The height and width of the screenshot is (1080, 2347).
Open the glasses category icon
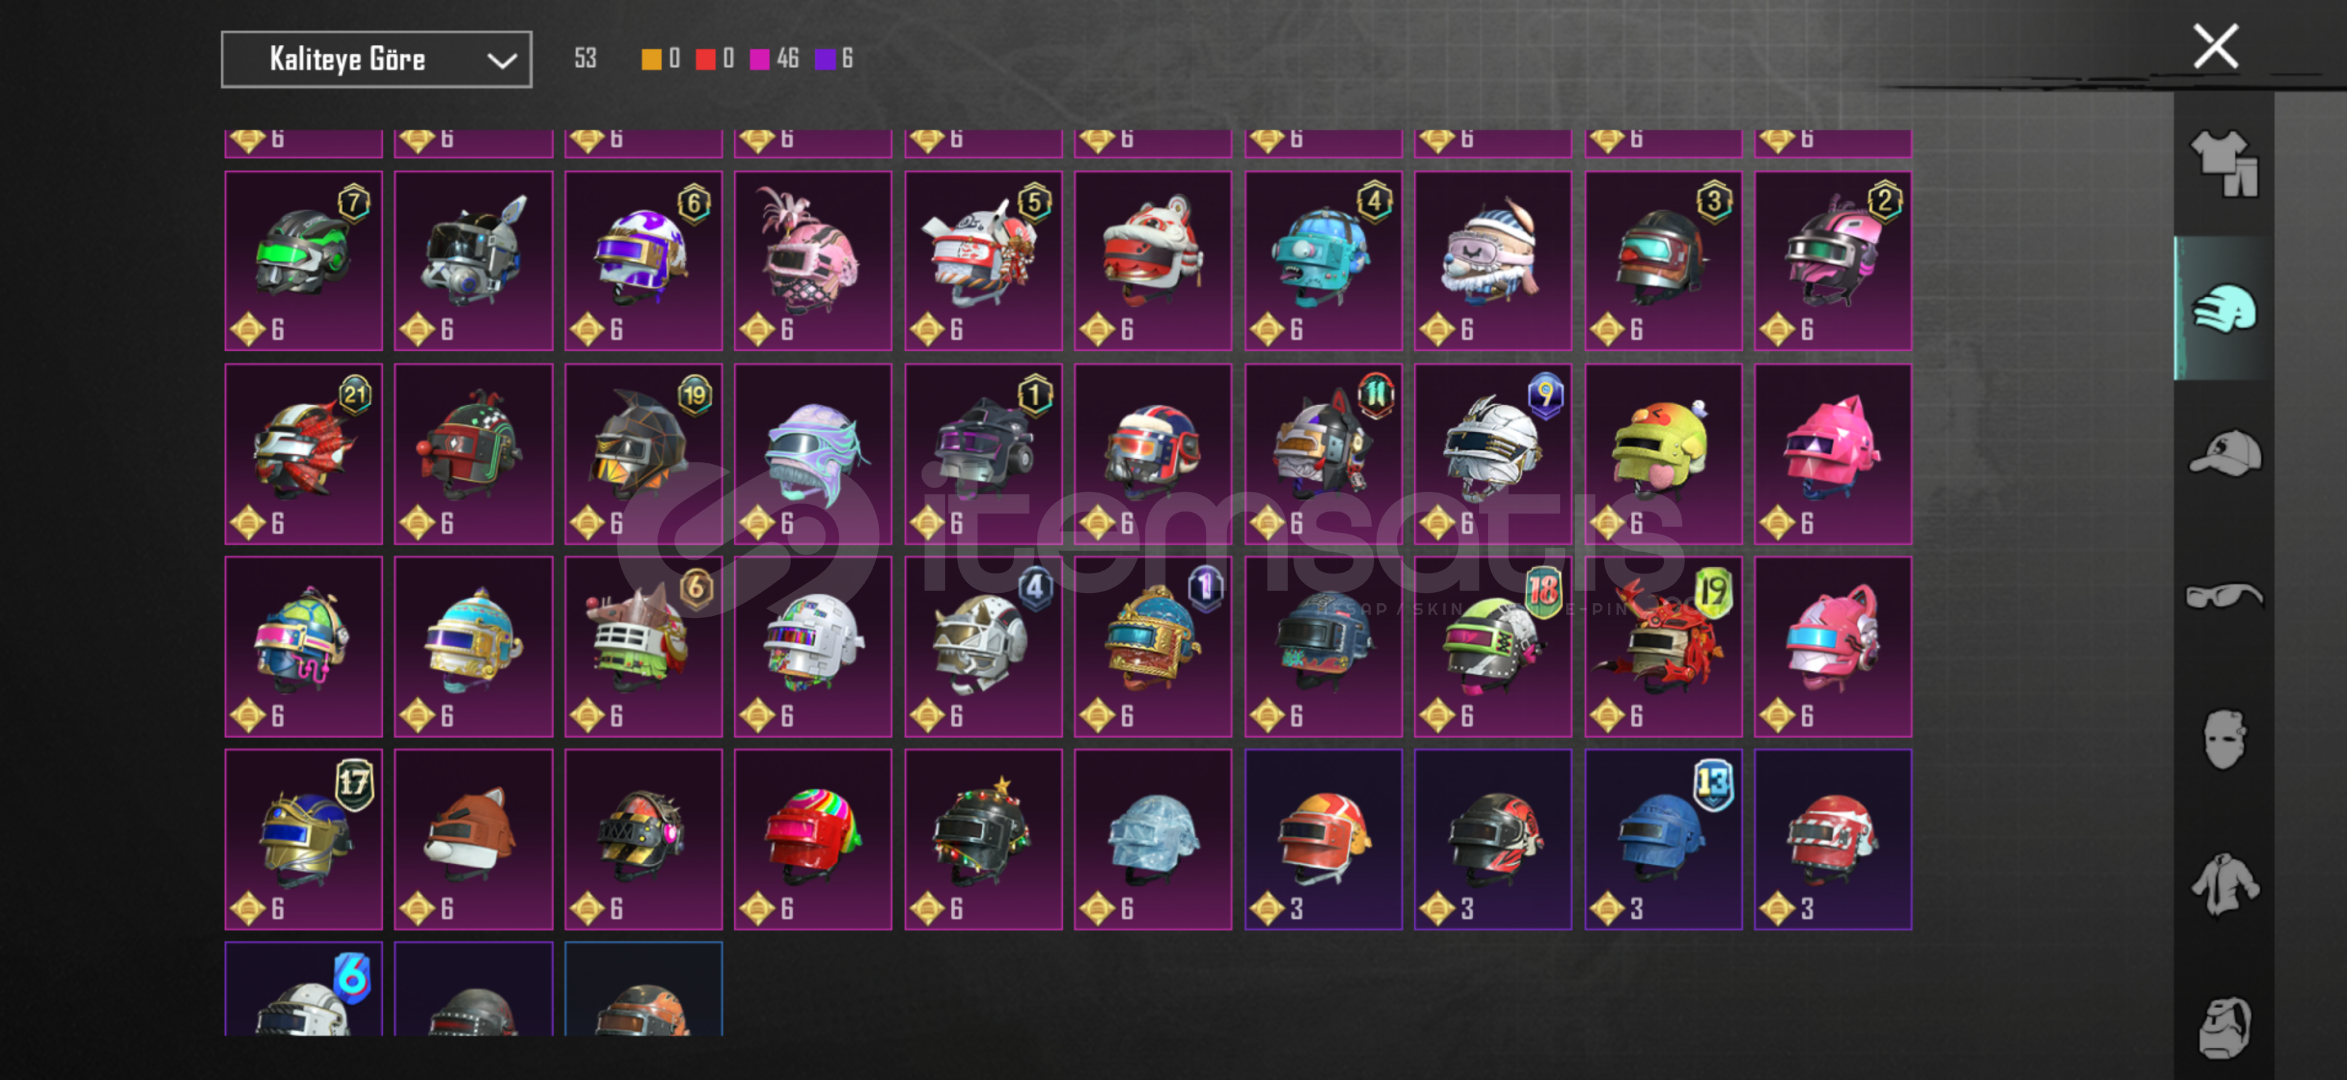click(2224, 596)
